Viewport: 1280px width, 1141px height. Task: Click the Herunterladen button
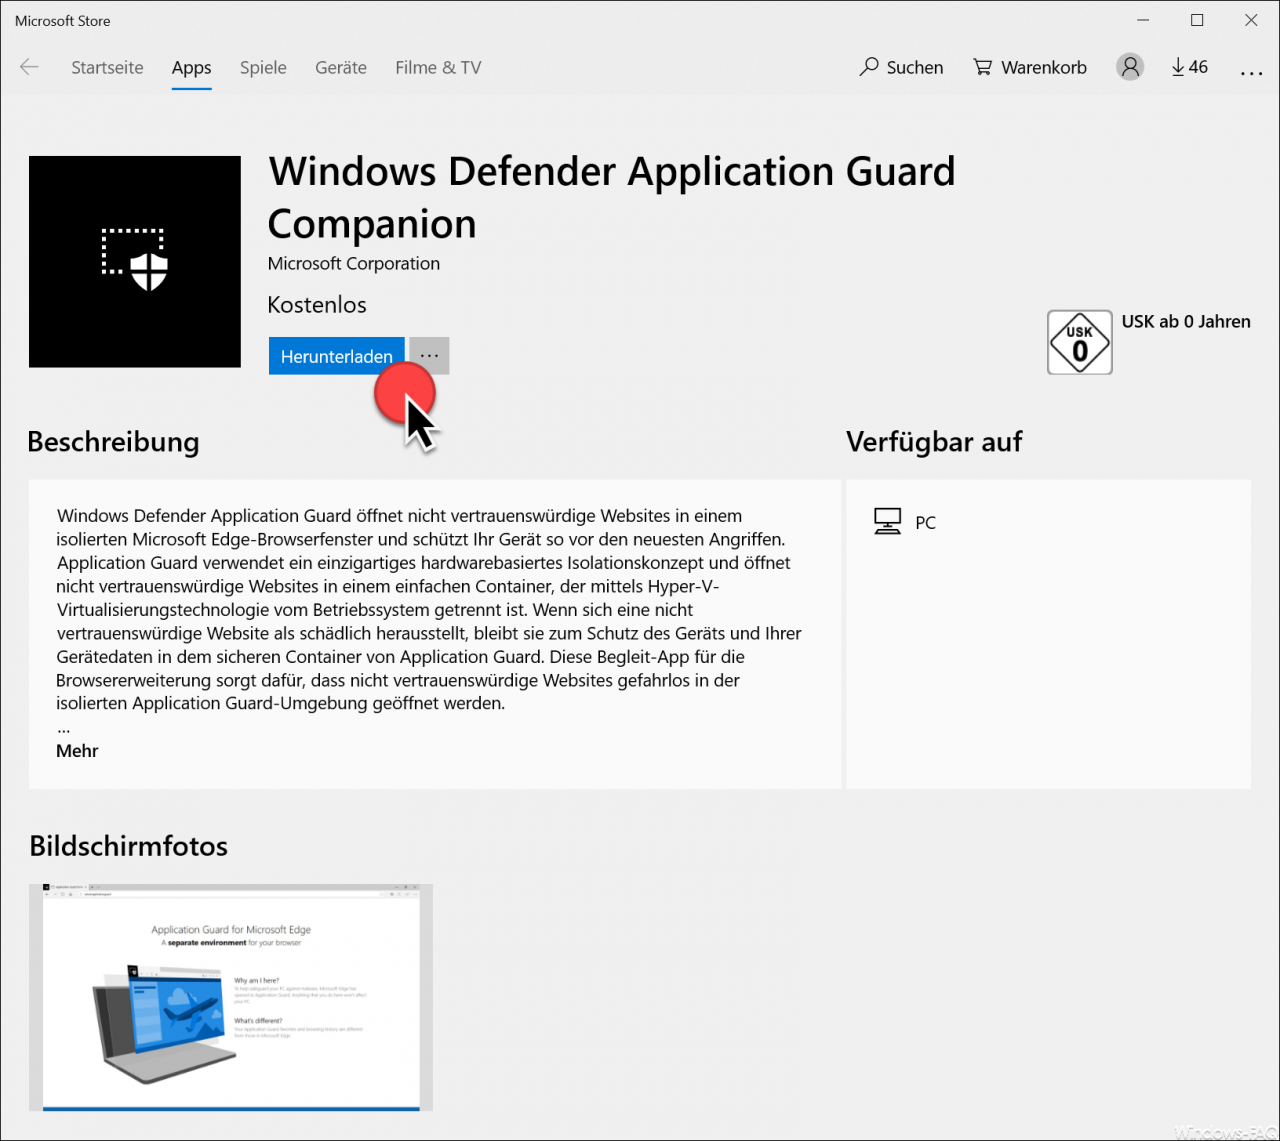click(337, 356)
